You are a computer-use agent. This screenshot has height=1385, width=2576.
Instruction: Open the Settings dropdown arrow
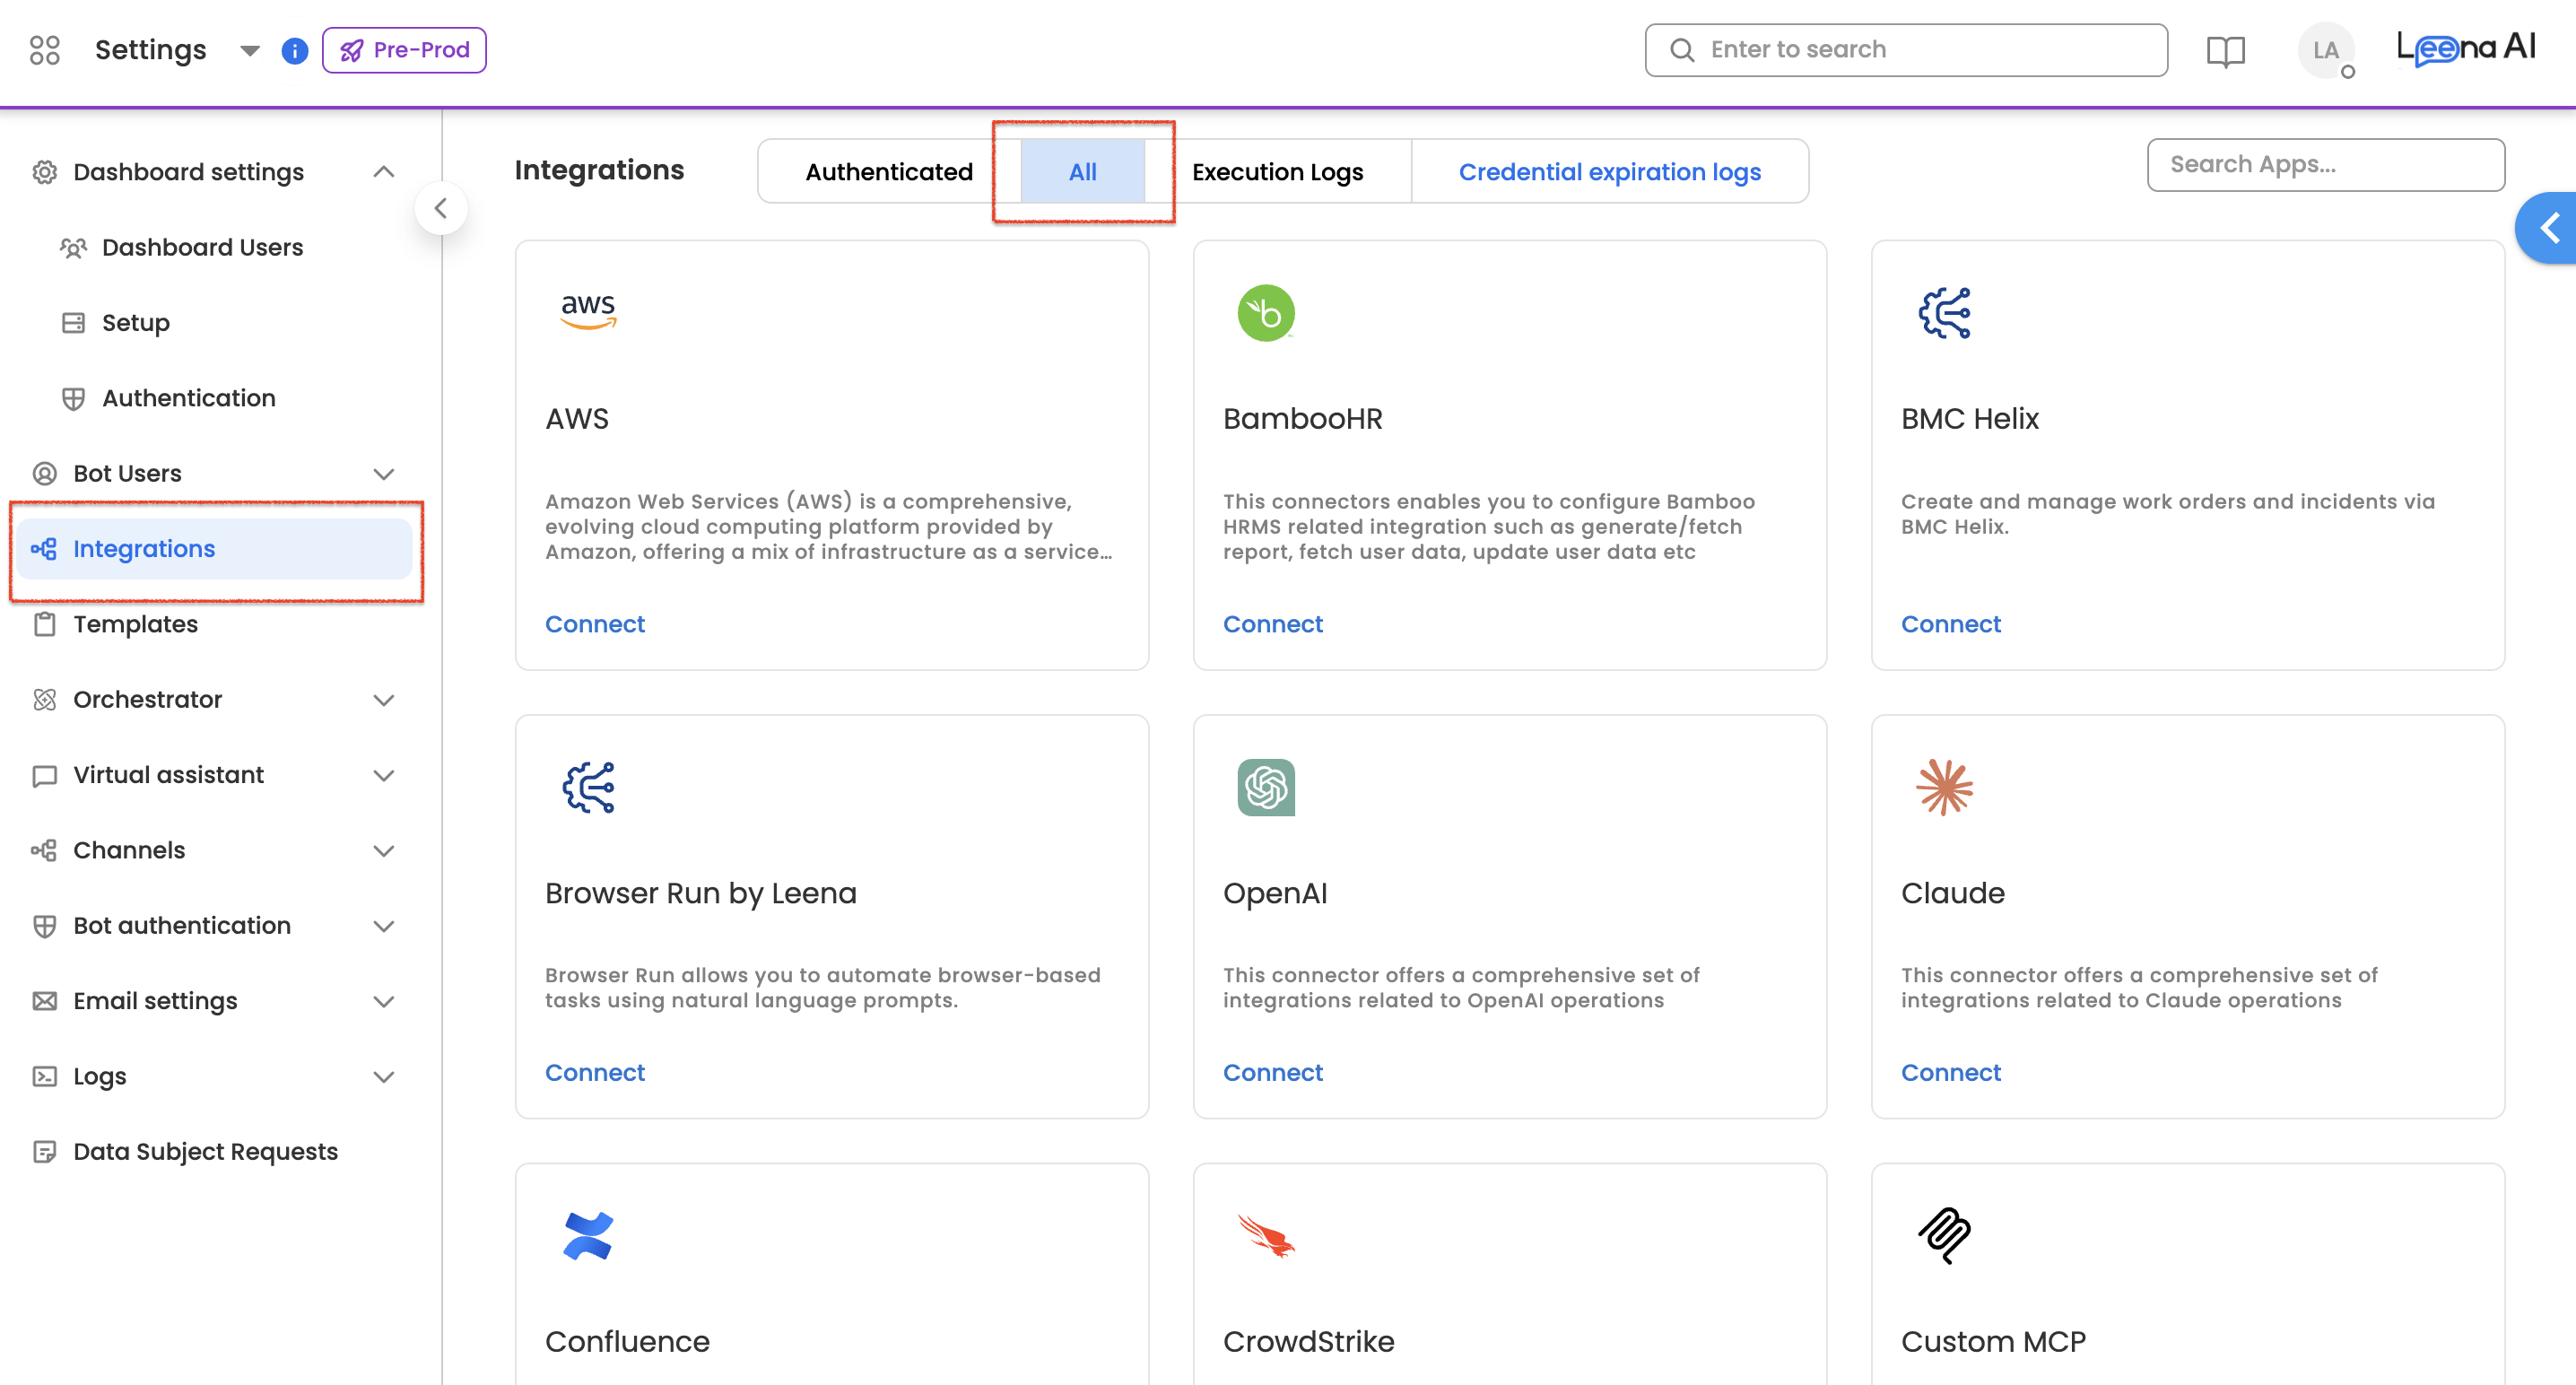250,51
